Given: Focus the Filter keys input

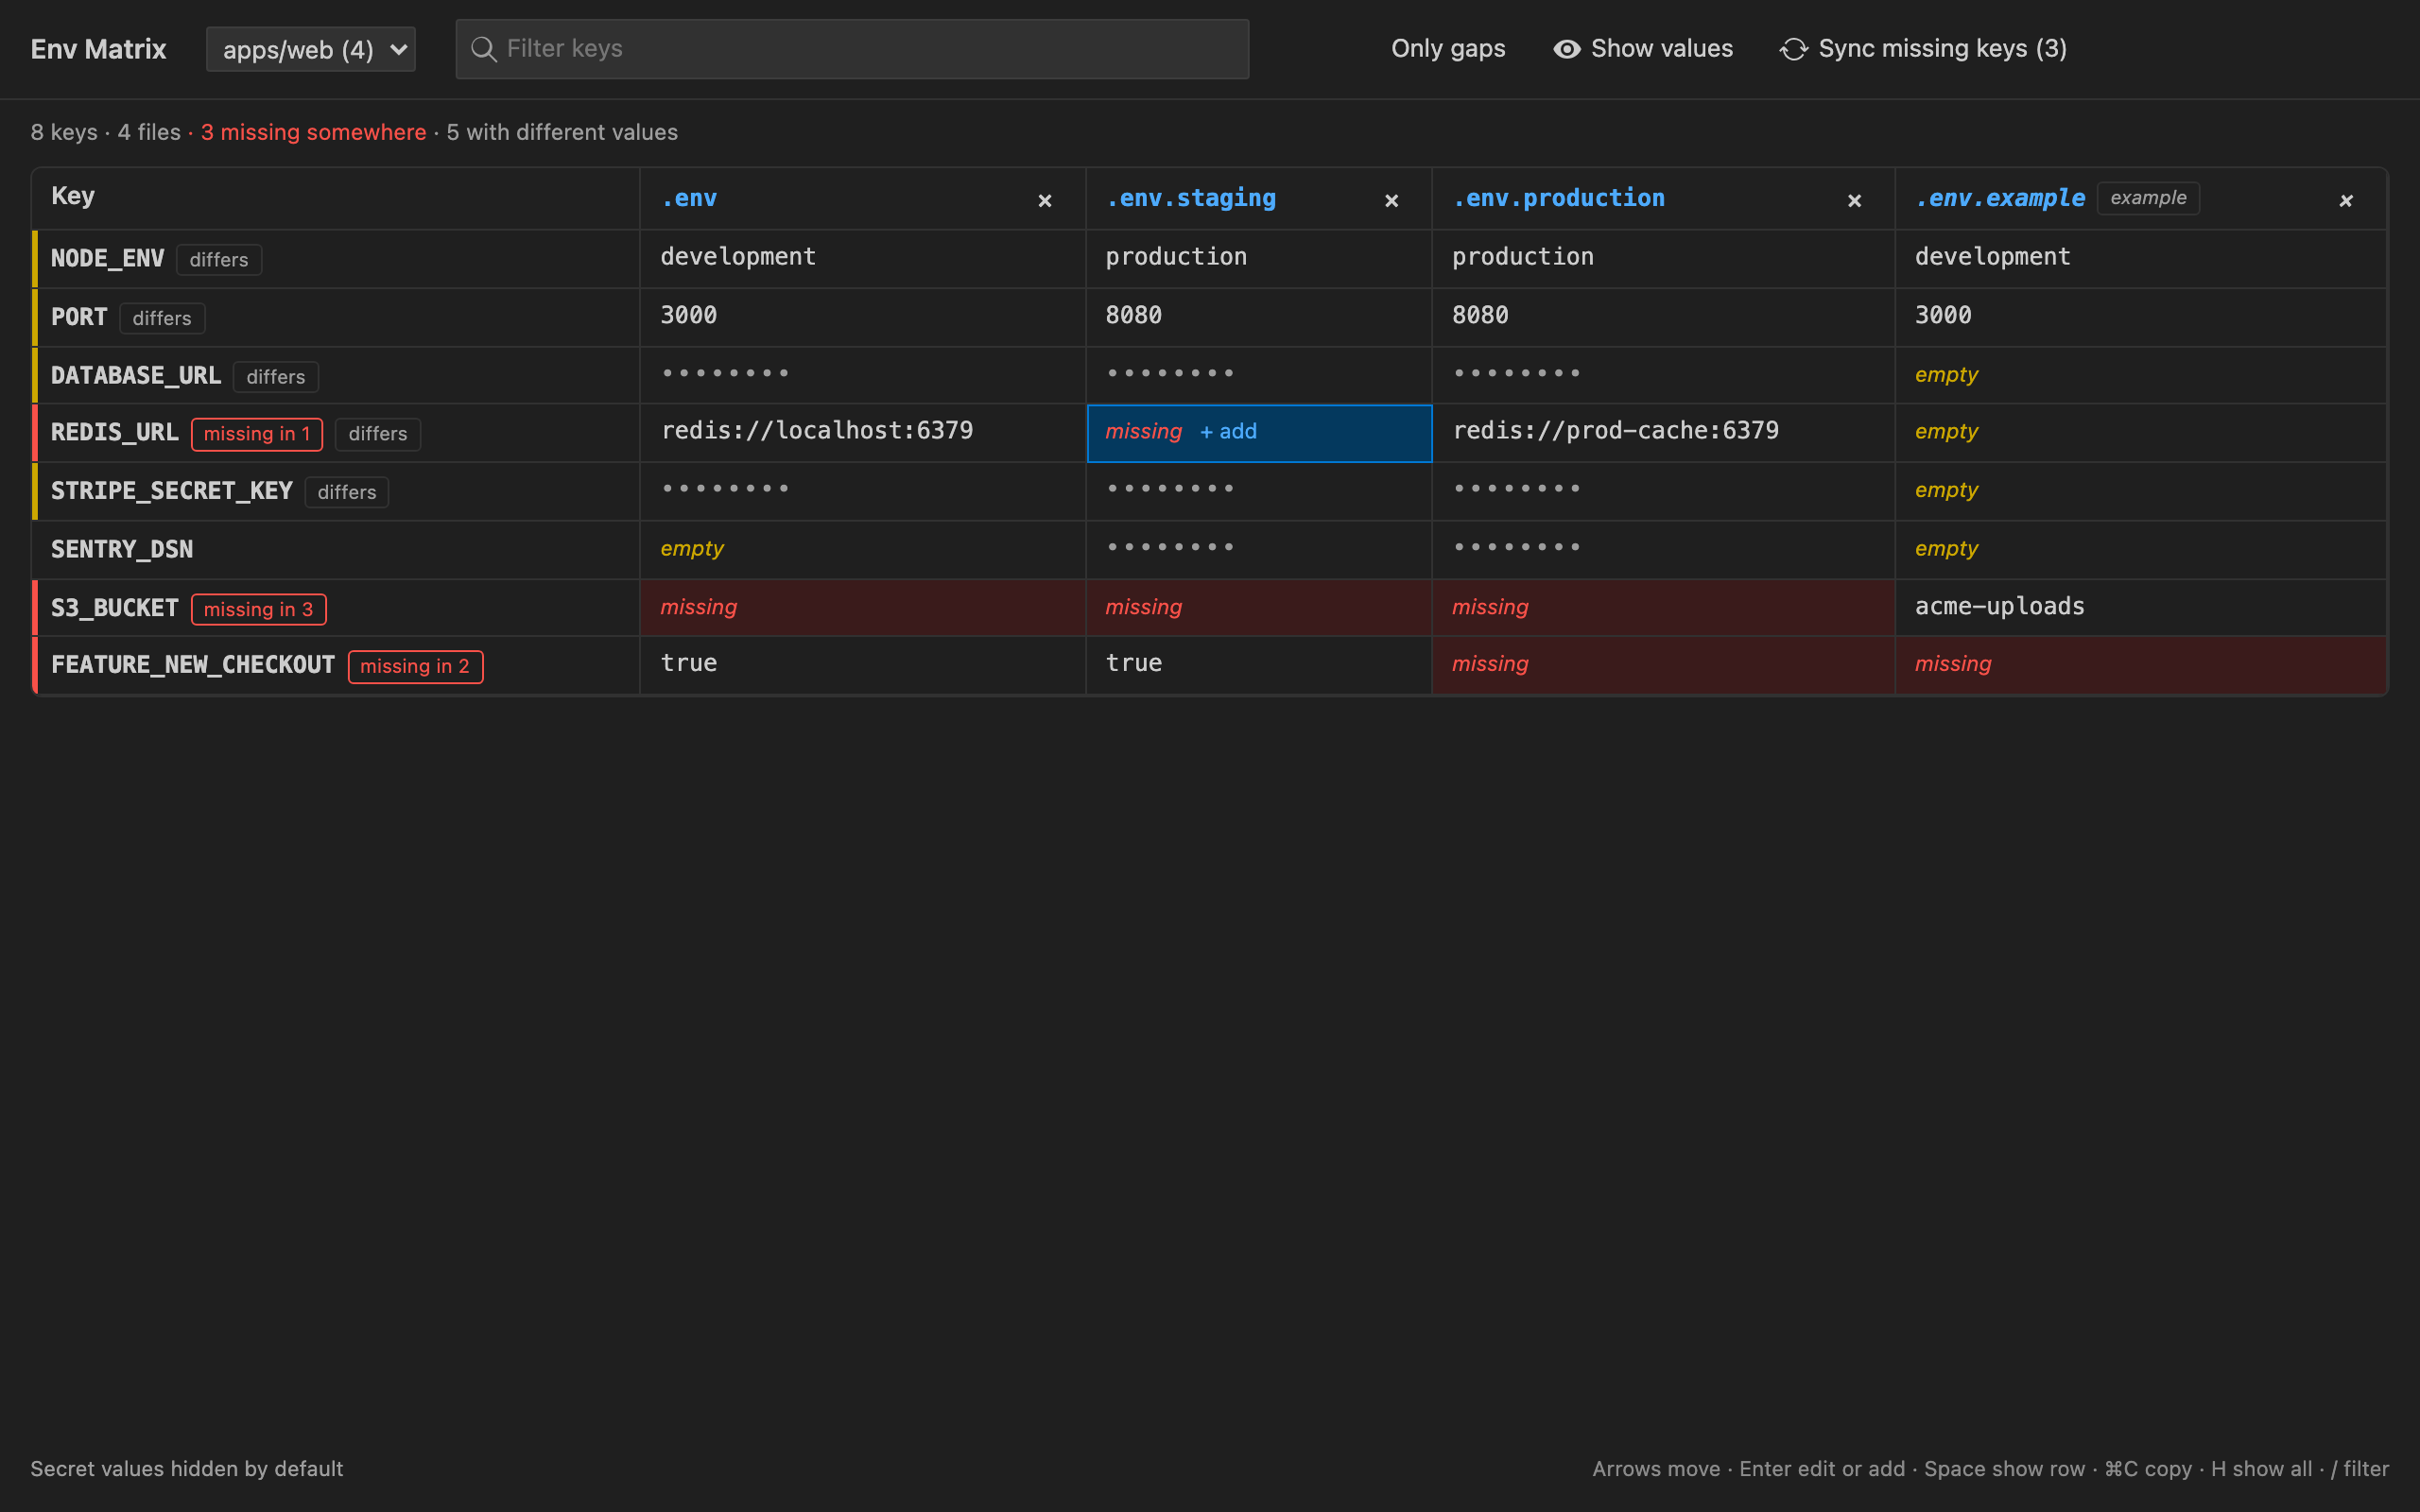Looking at the screenshot, I should click(x=852, y=49).
